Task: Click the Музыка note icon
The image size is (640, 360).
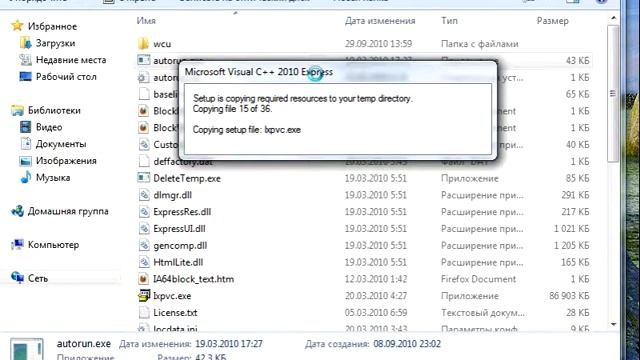Action: (x=25, y=177)
